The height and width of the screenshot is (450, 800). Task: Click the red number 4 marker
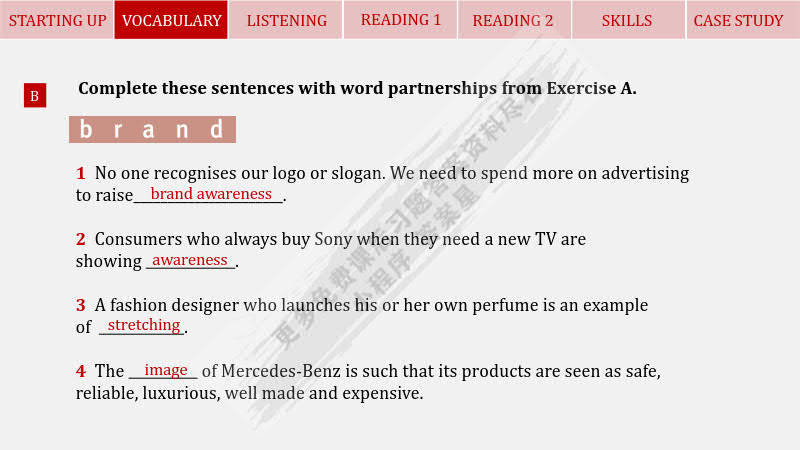click(x=81, y=371)
